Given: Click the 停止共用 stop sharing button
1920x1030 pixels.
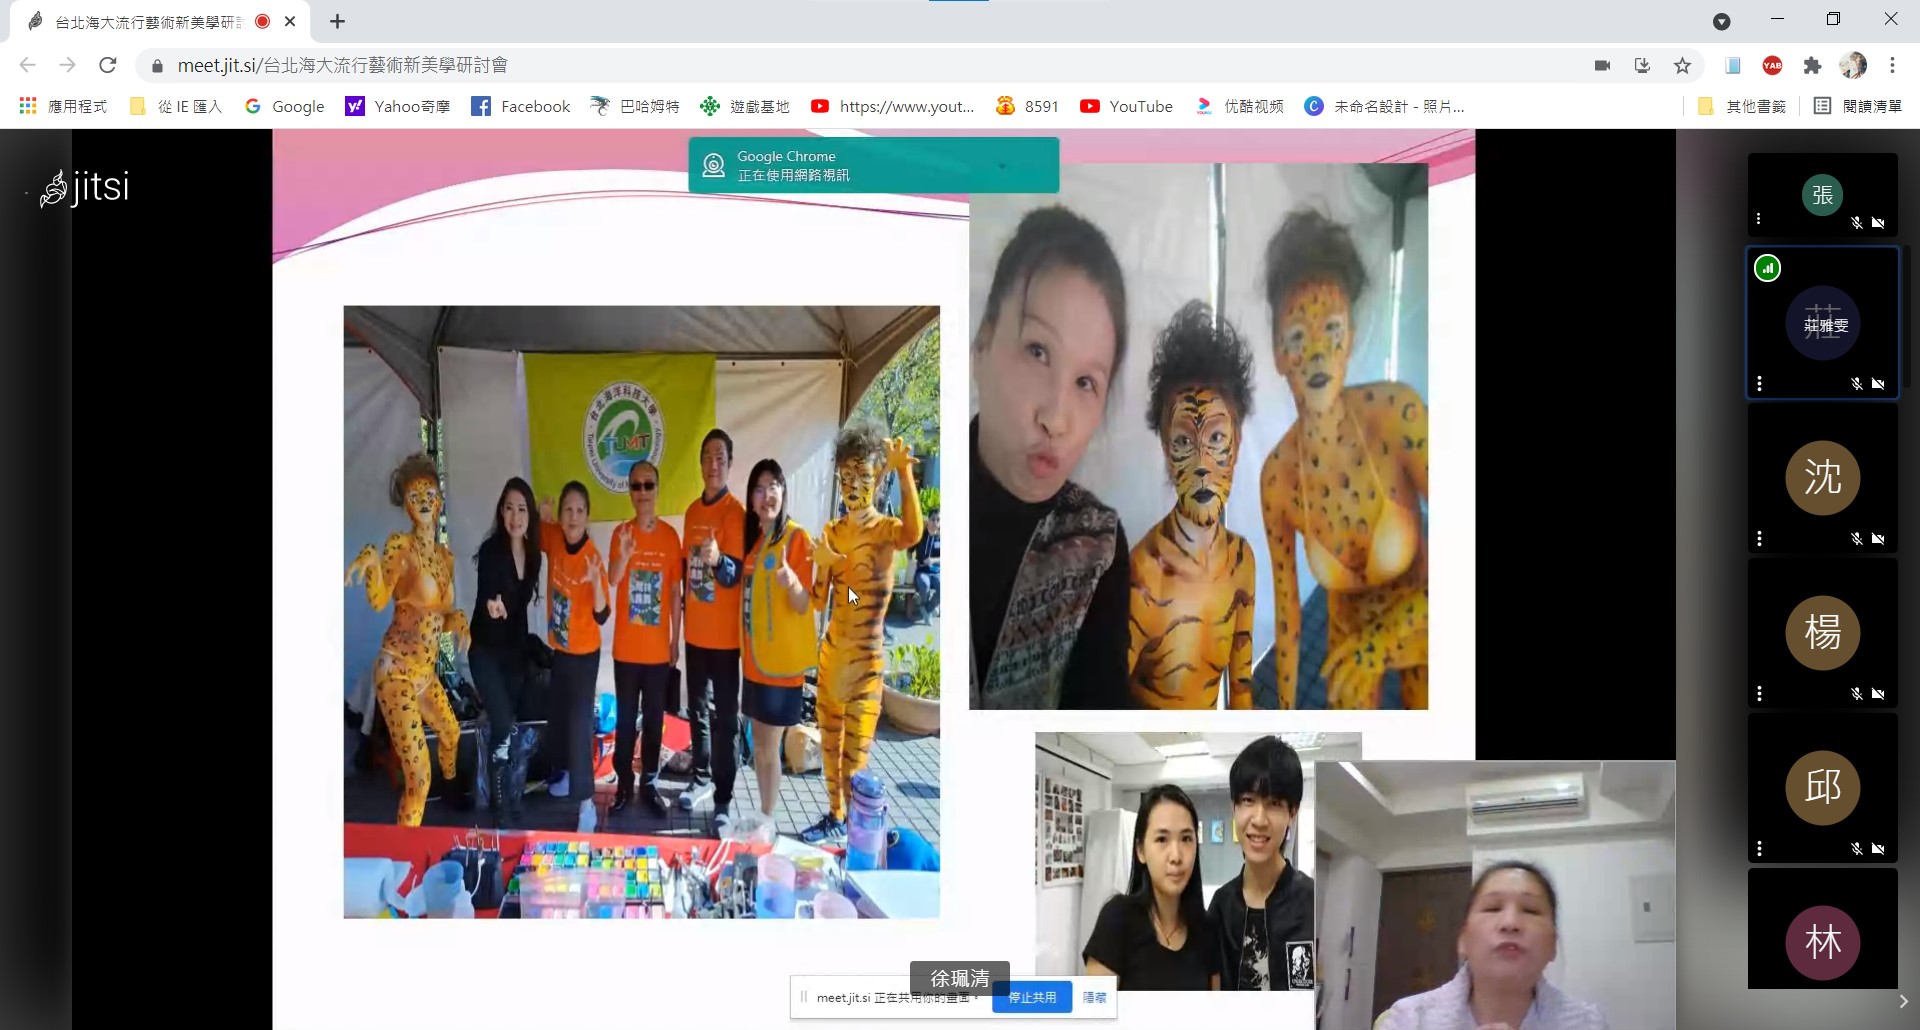Looking at the screenshot, I should pyautogui.click(x=1032, y=997).
